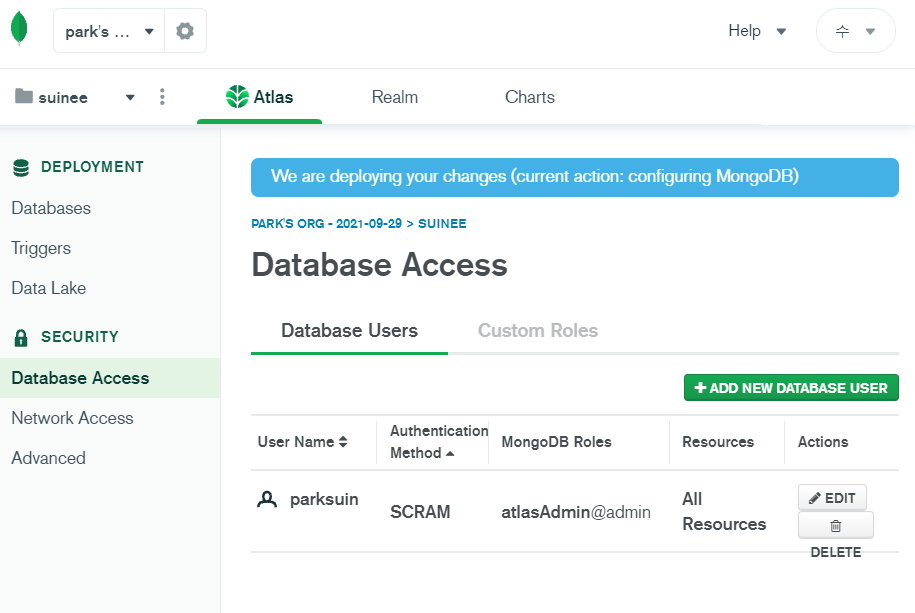
Task: Click the Deployment database stack icon
Action: [x=21, y=168]
